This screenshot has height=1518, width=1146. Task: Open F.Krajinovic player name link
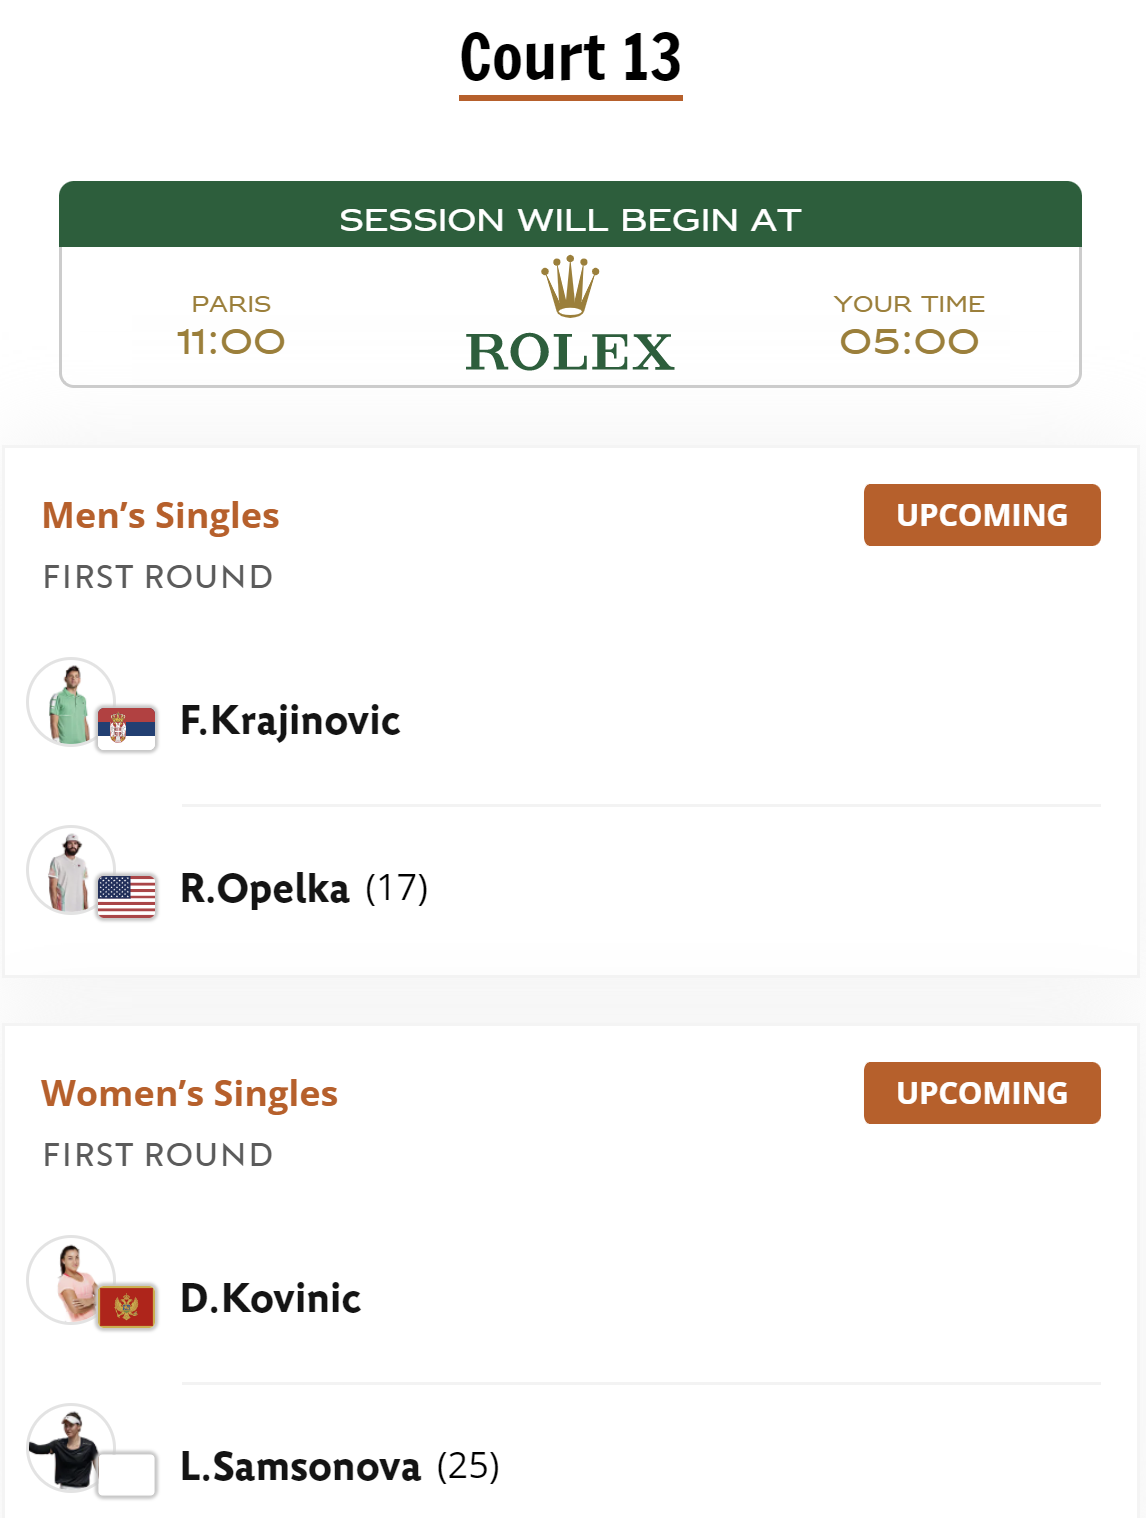coord(290,720)
